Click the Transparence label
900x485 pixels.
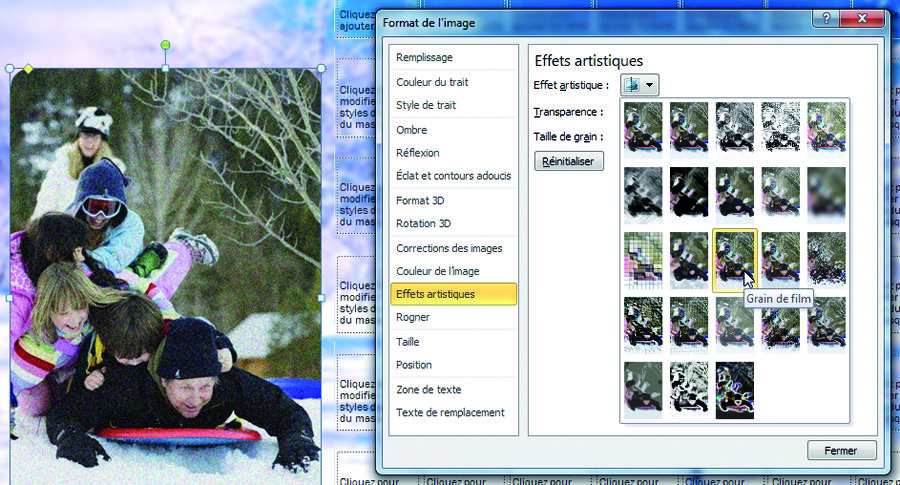[568, 112]
